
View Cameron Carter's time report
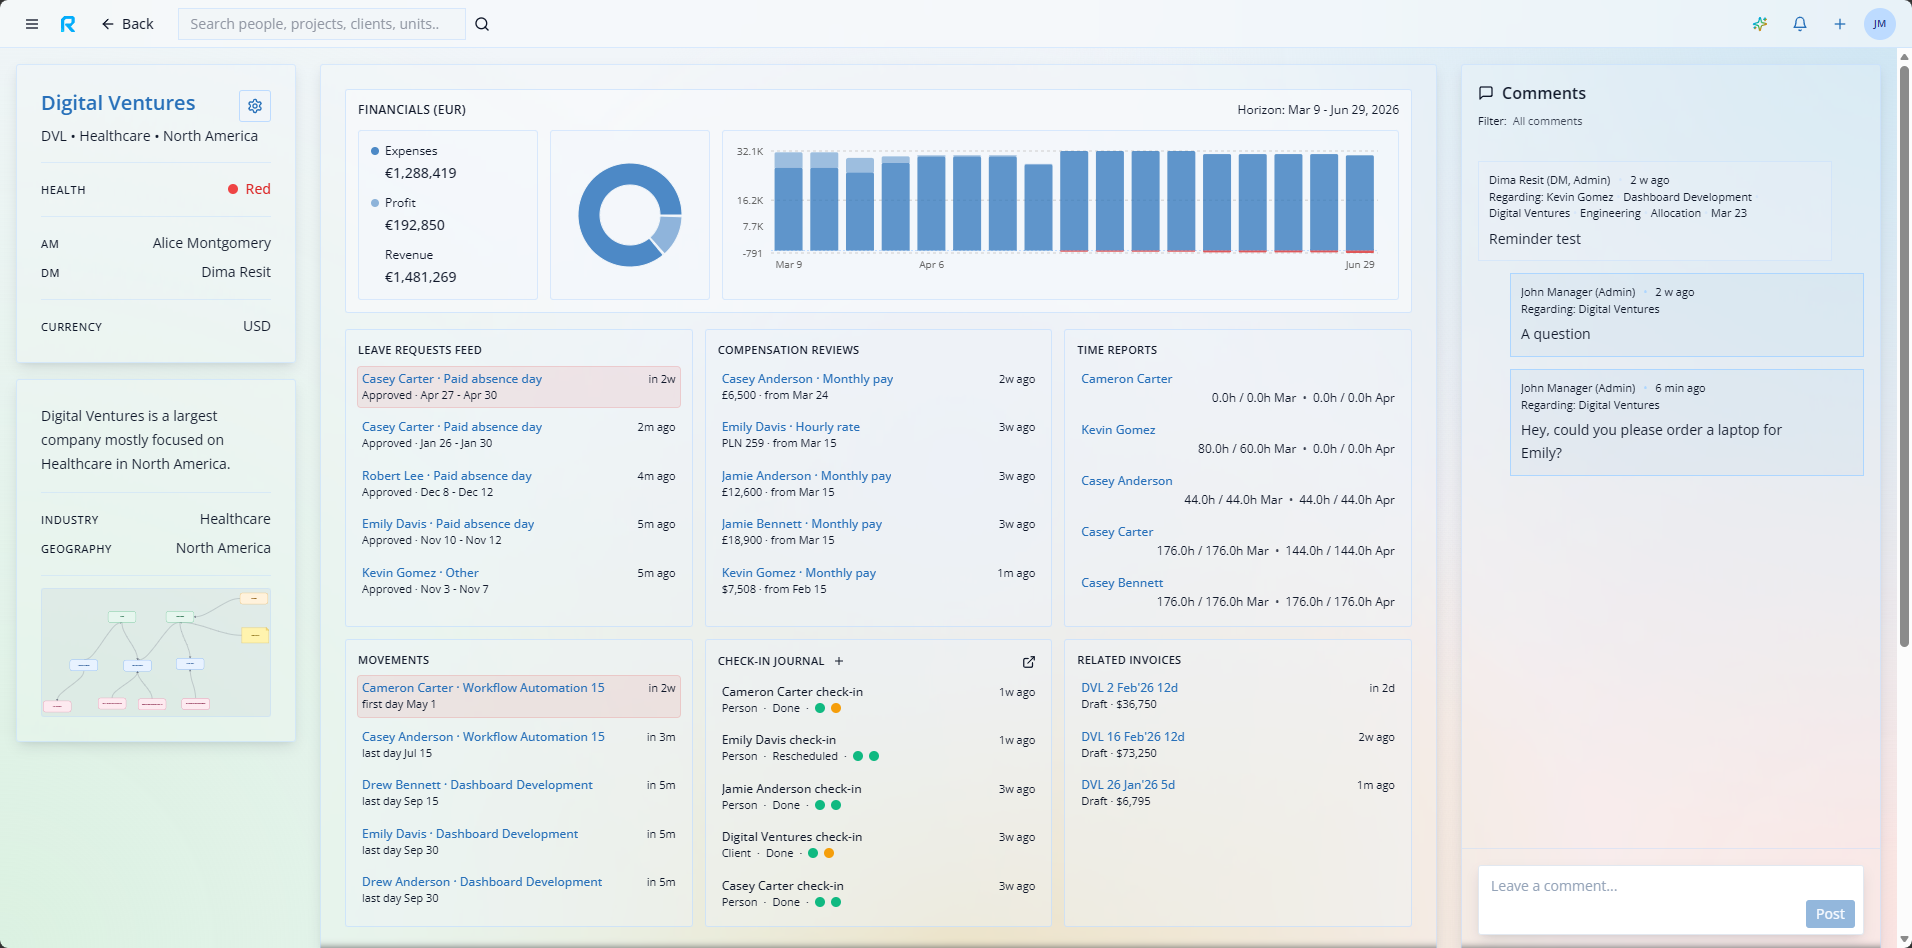click(1126, 378)
